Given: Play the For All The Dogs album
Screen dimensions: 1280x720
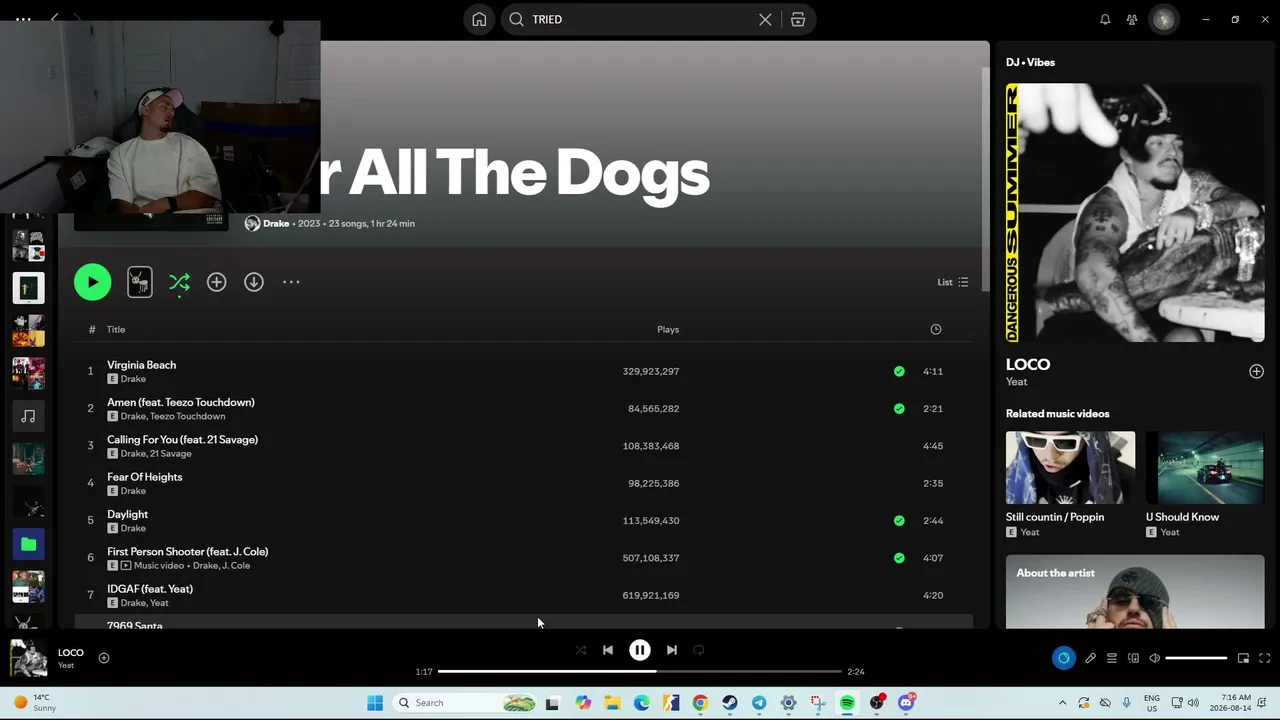Looking at the screenshot, I should point(92,282).
